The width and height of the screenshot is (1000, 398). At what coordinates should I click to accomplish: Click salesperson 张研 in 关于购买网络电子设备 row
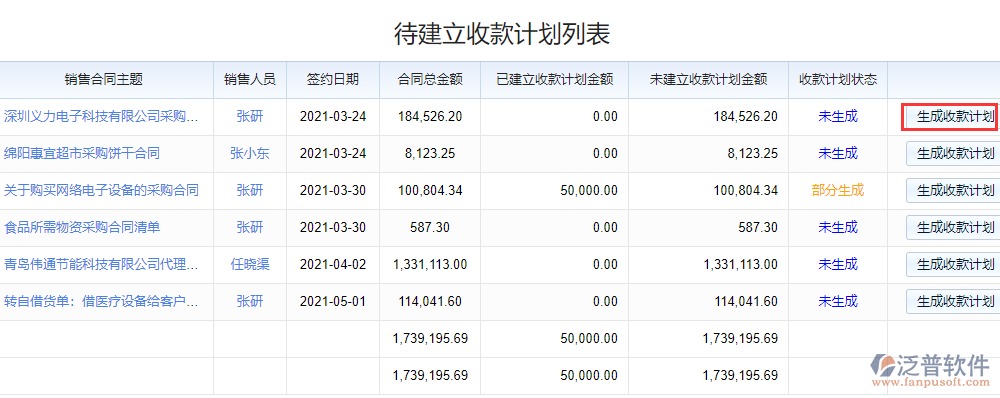point(249,191)
